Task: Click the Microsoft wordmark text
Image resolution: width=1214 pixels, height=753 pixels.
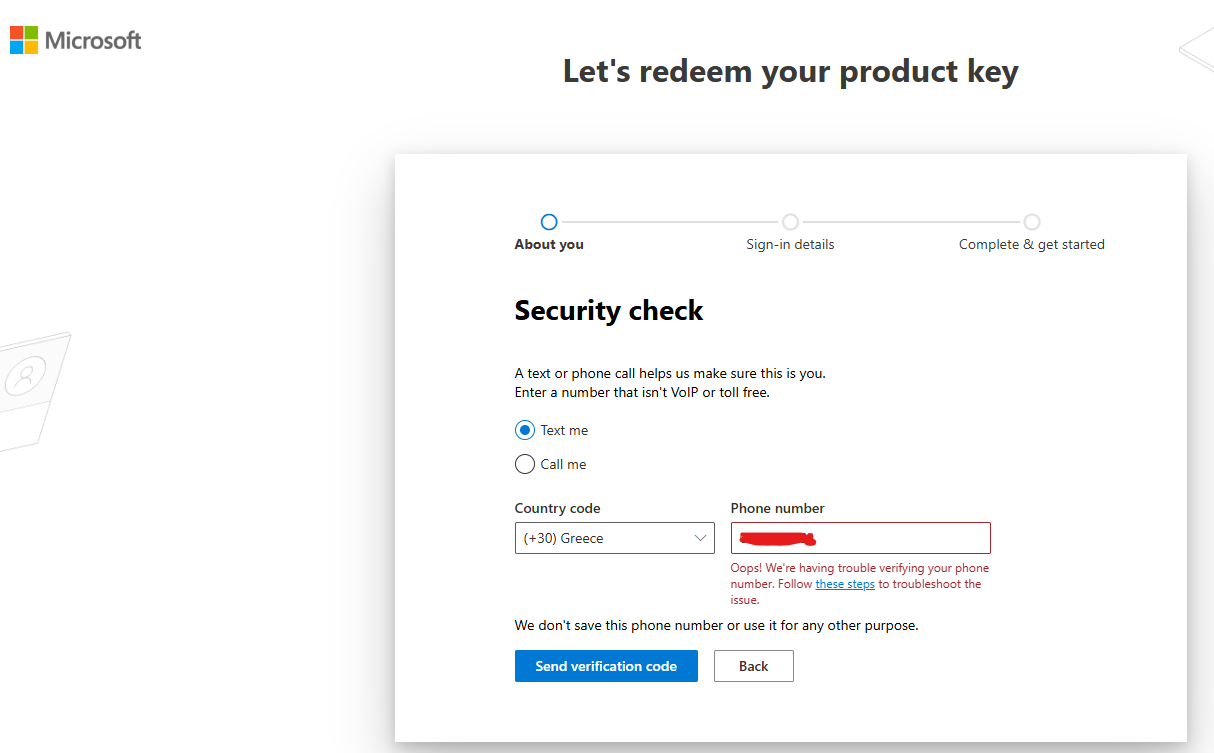Action: click(93, 40)
